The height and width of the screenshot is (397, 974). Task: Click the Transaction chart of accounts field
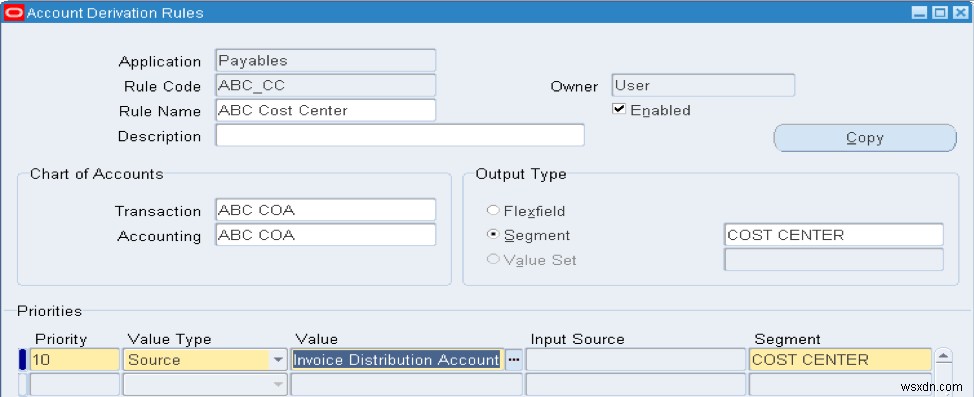pyautogui.click(x=325, y=210)
